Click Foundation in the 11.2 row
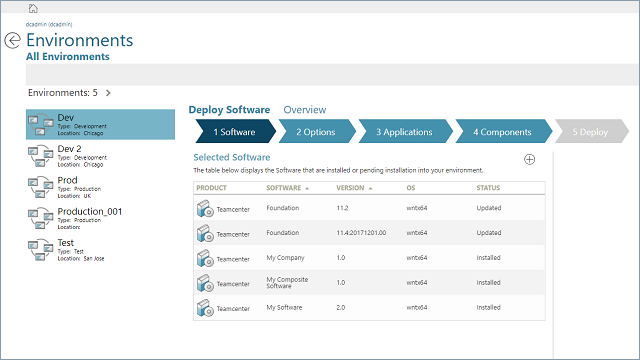This screenshot has height=360, width=640. [283, 208]
